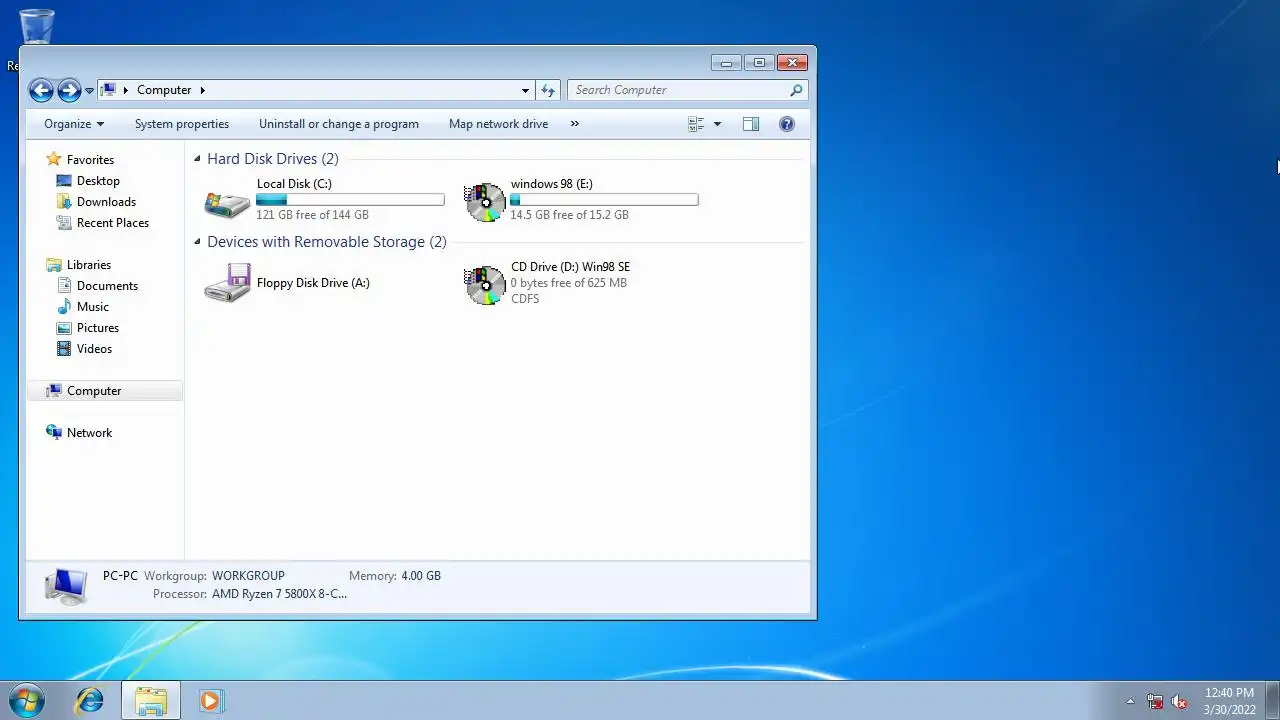
Task: Open the Organize menu
Action: tap(74, 124)
